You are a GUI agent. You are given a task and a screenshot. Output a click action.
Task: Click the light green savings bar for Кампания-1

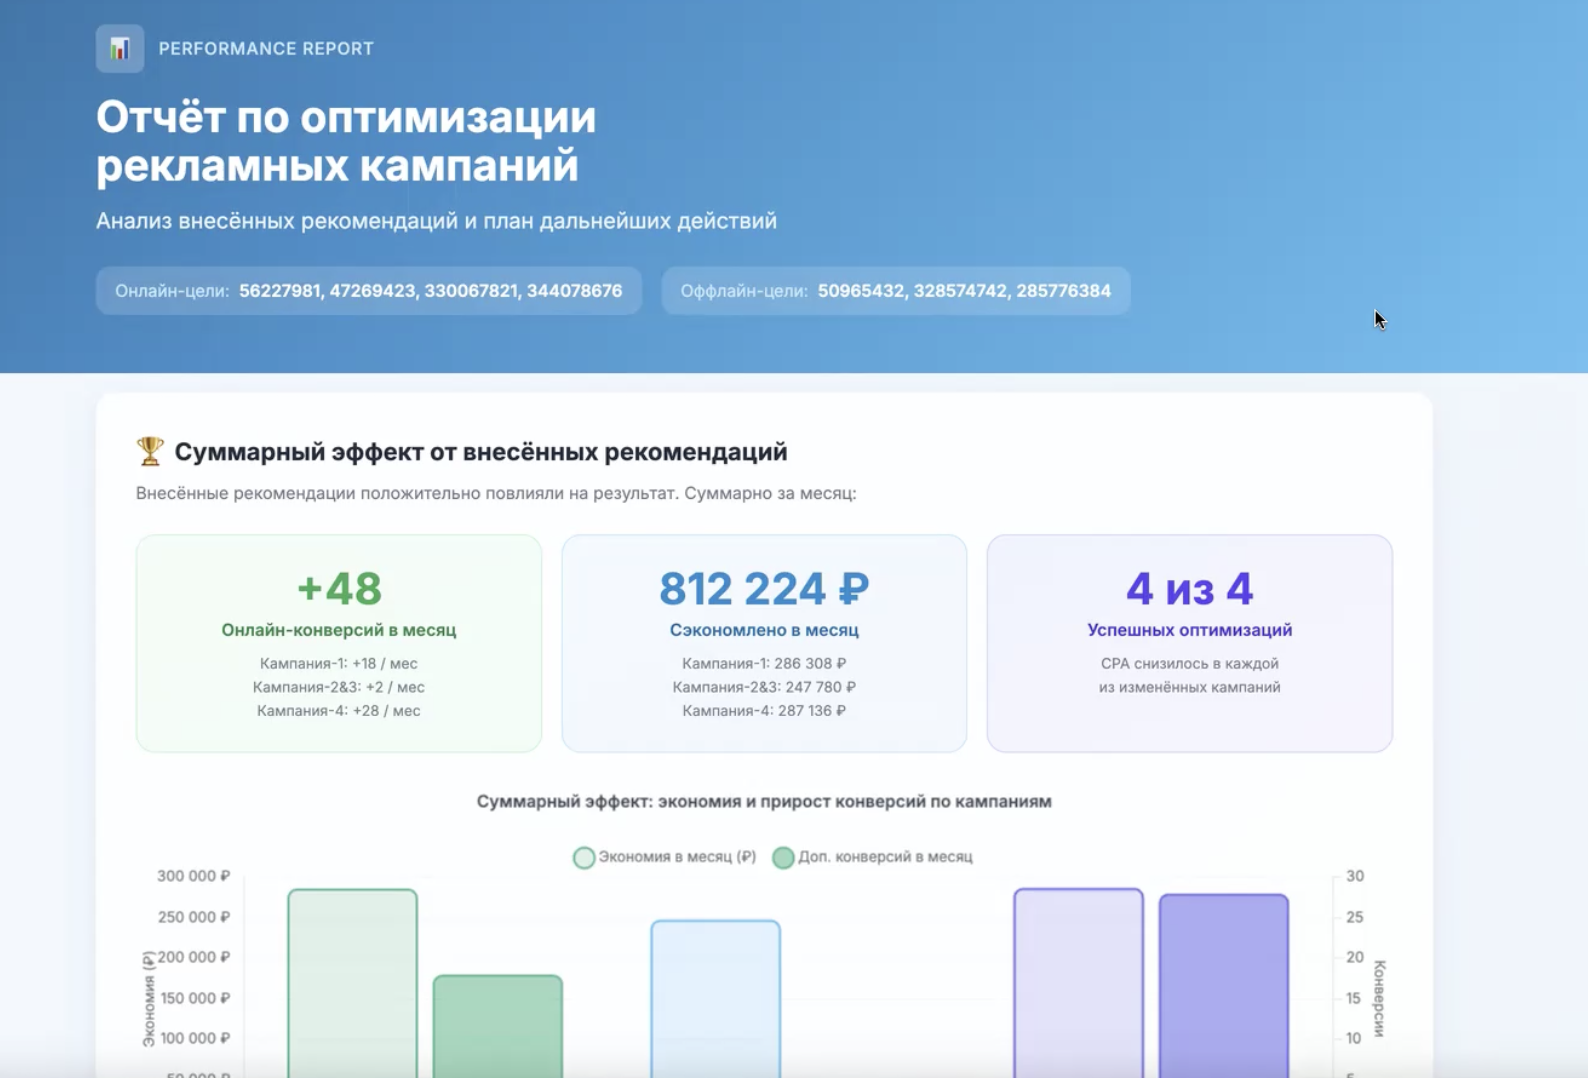tap(353, 983)
